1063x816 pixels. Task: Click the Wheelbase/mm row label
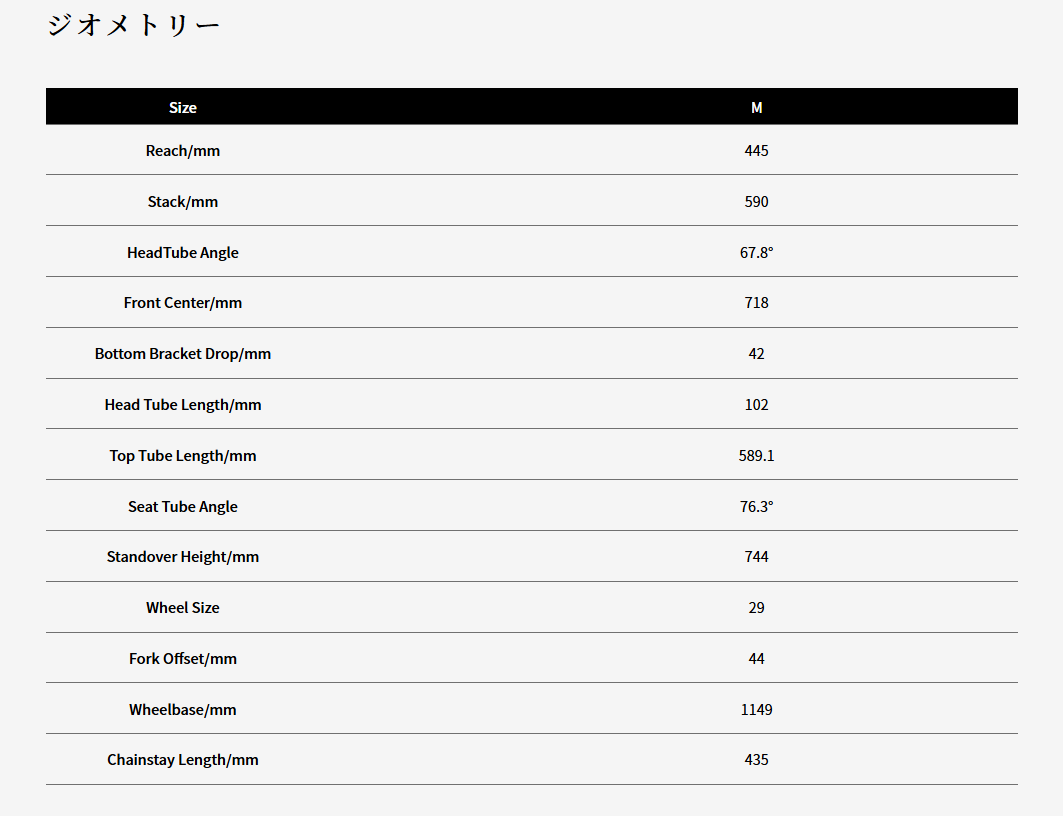point(183,710)
